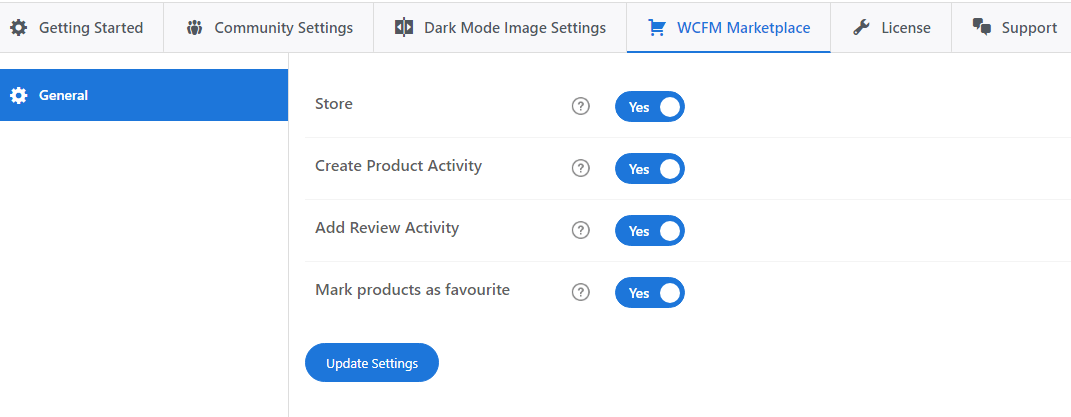
Task: Click the WCFM Marketplace cart icon
Action: [x=656, y=28]
